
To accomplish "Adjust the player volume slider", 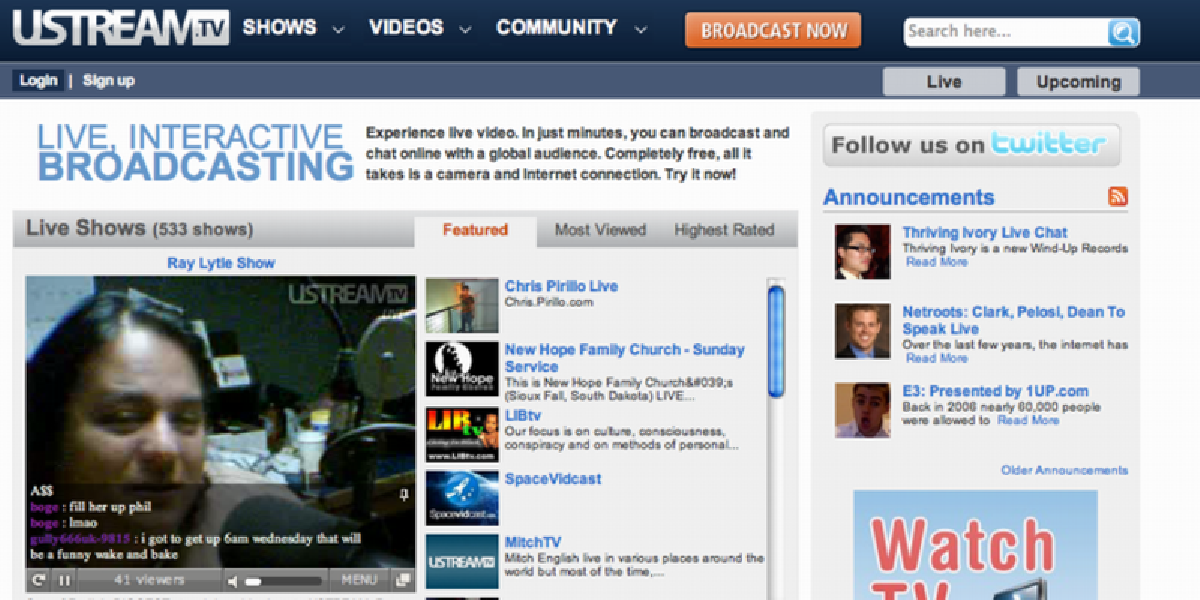I will click(284, 580).
